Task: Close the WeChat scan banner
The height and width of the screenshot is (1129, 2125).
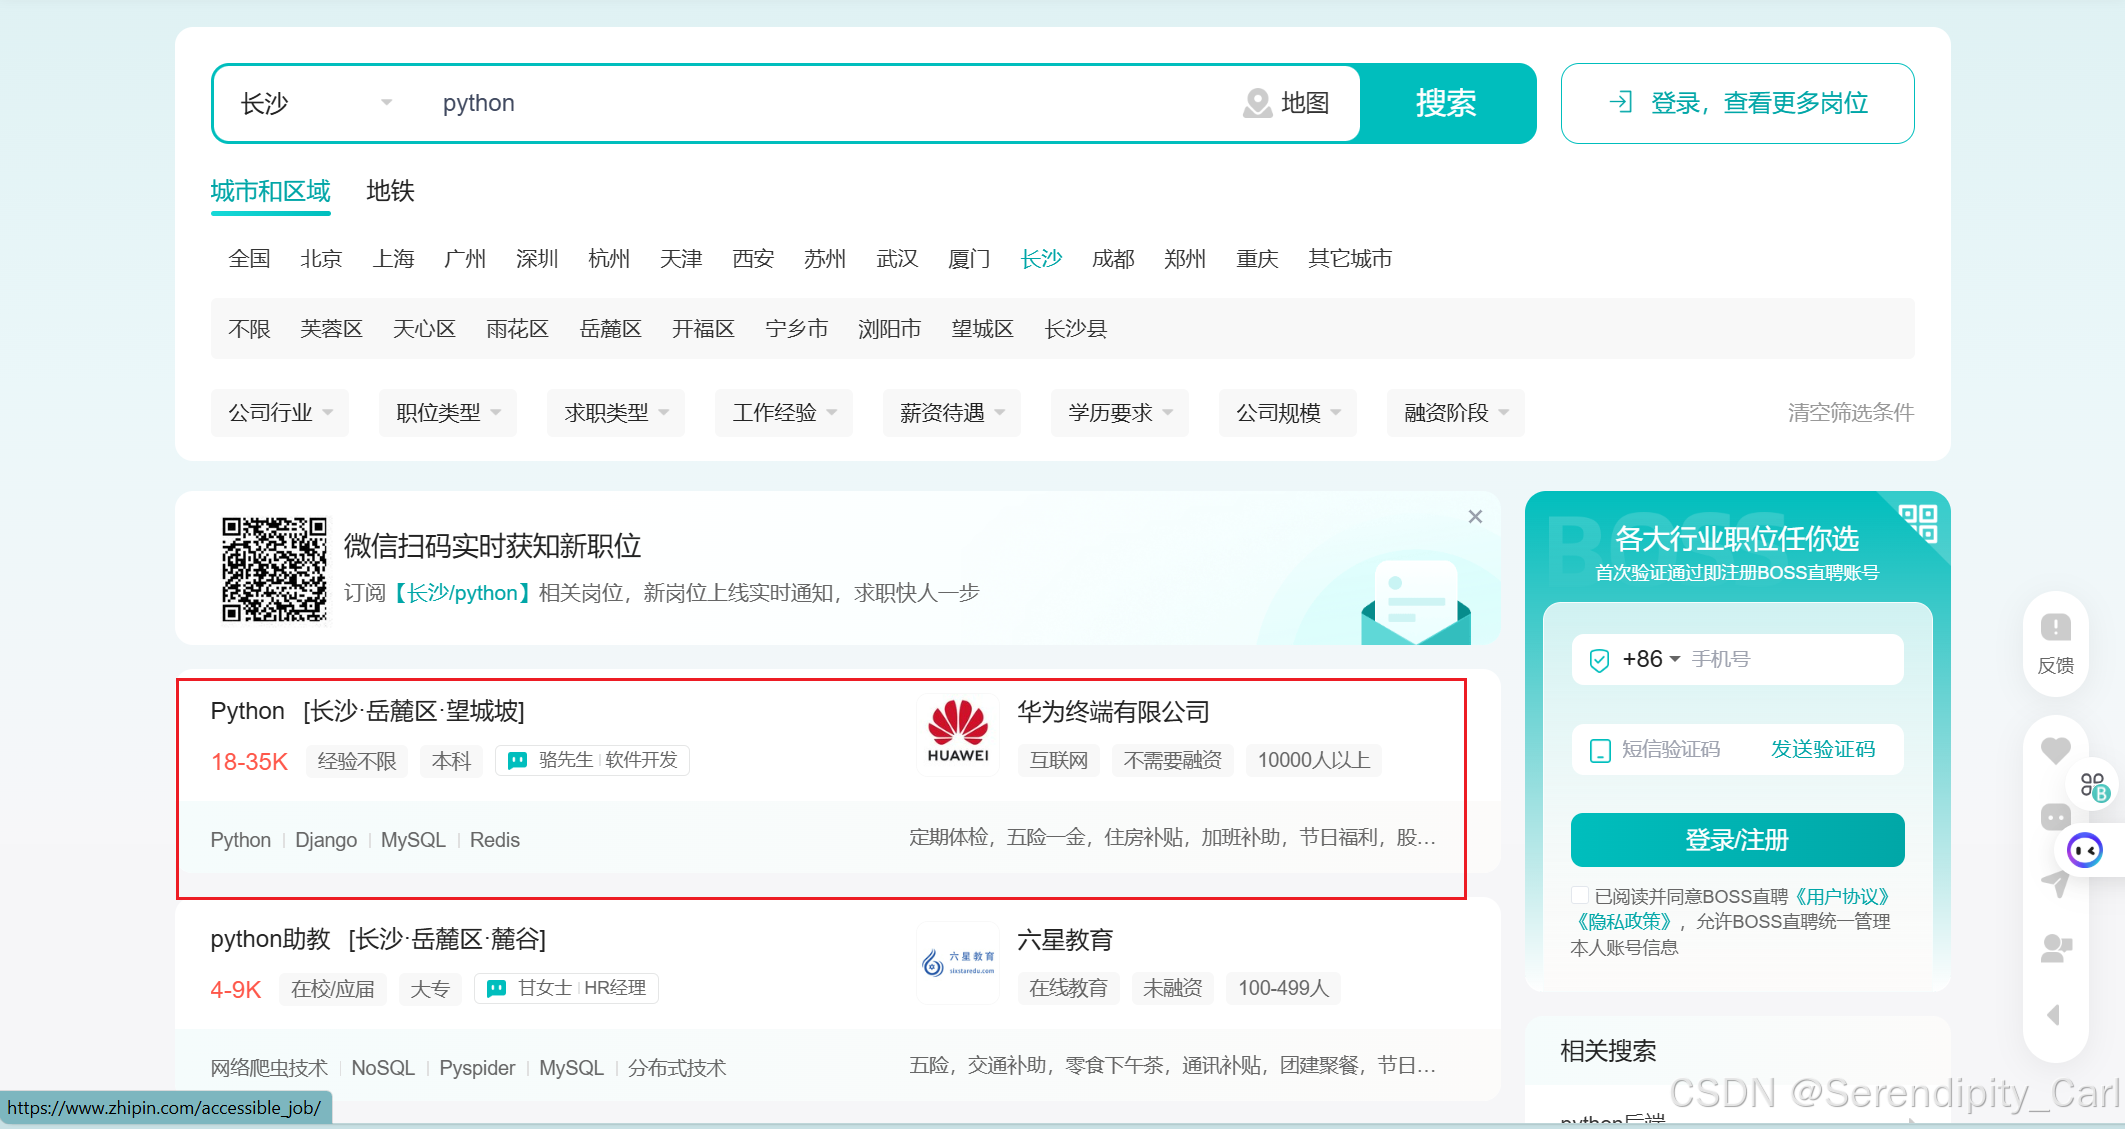Action: click(1475, 517)
